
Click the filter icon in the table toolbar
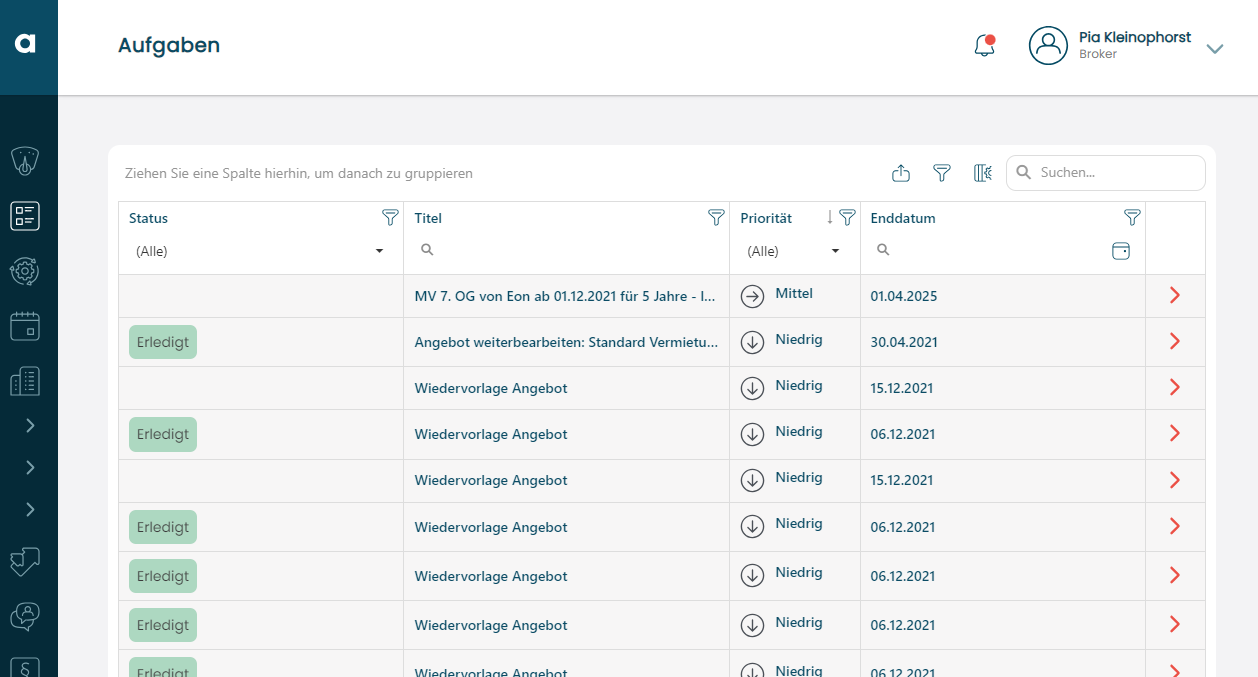942,173
